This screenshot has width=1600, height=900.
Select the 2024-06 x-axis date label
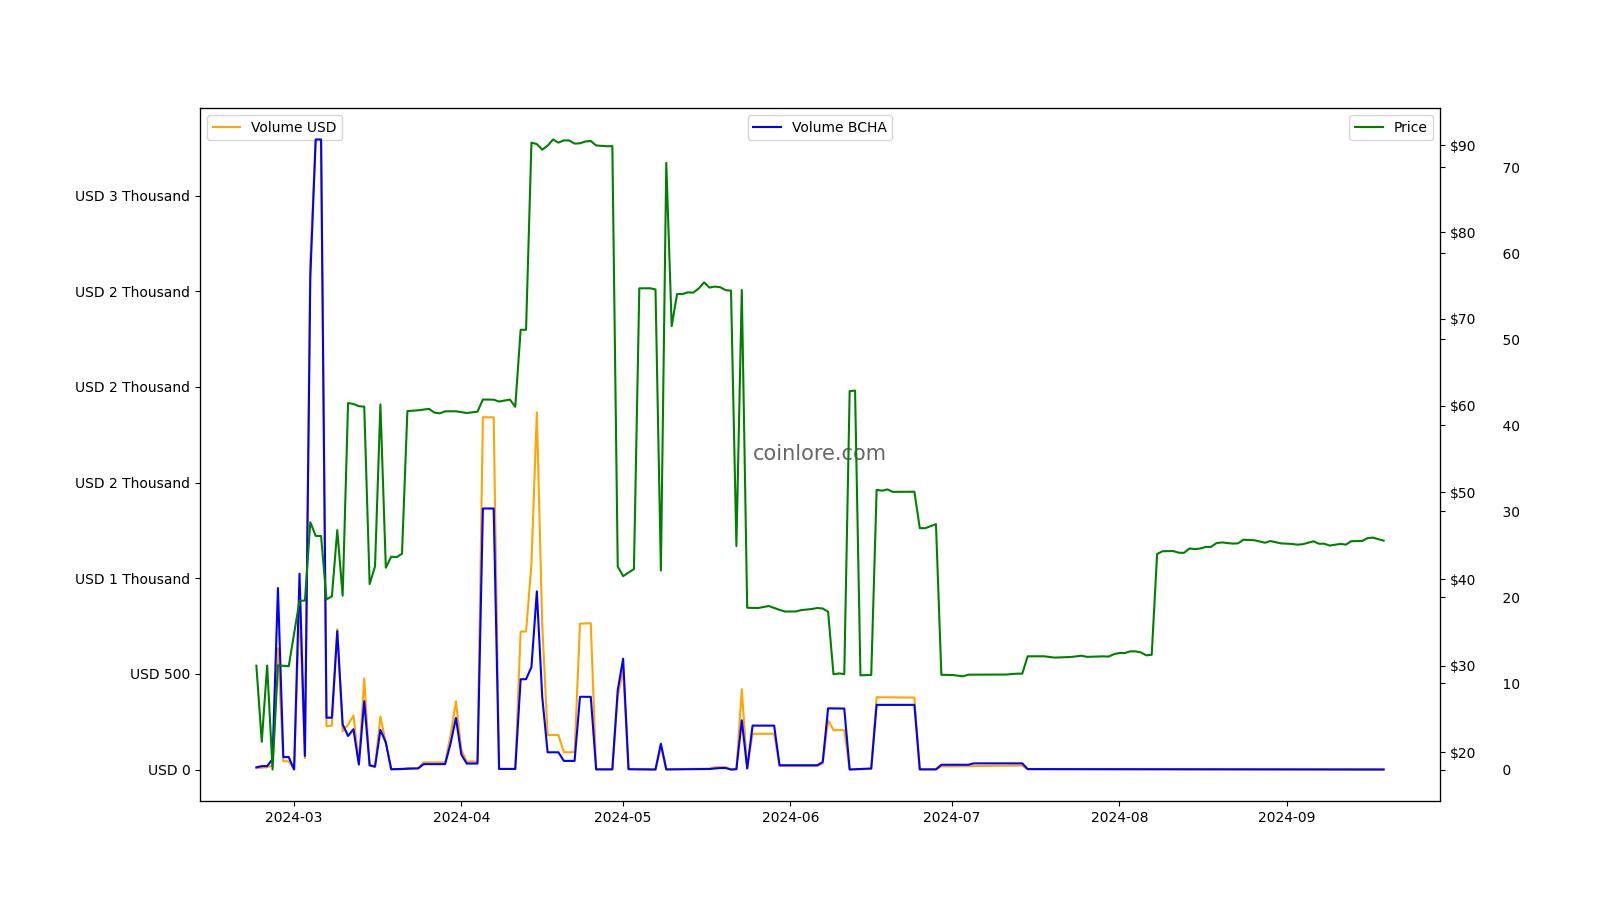pos(790,817)
